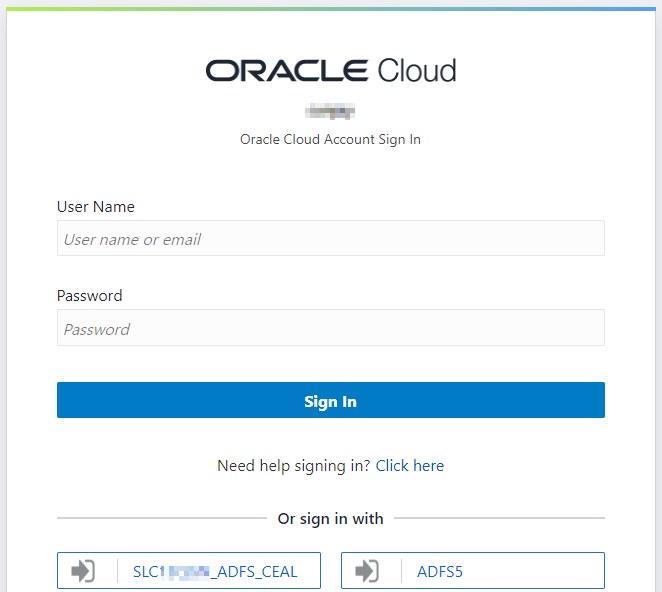Click the sign-in arrow icon on SLC ADFS_CEAL
Viewport: 662px width, 592px height.
pos(83,572)
